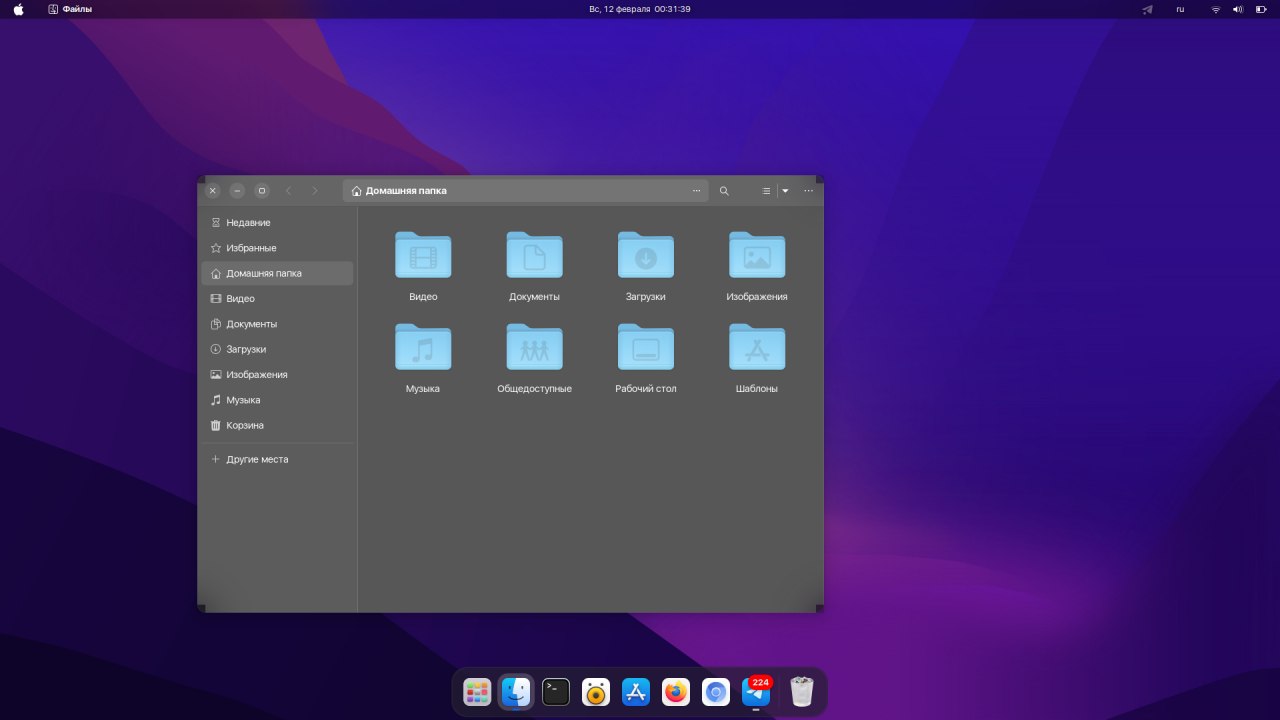The width and height of the screenshot is (1280, 720).
Task: Open the Общедоступные folder
Action: pyautogui.click(x=534, y=348)
